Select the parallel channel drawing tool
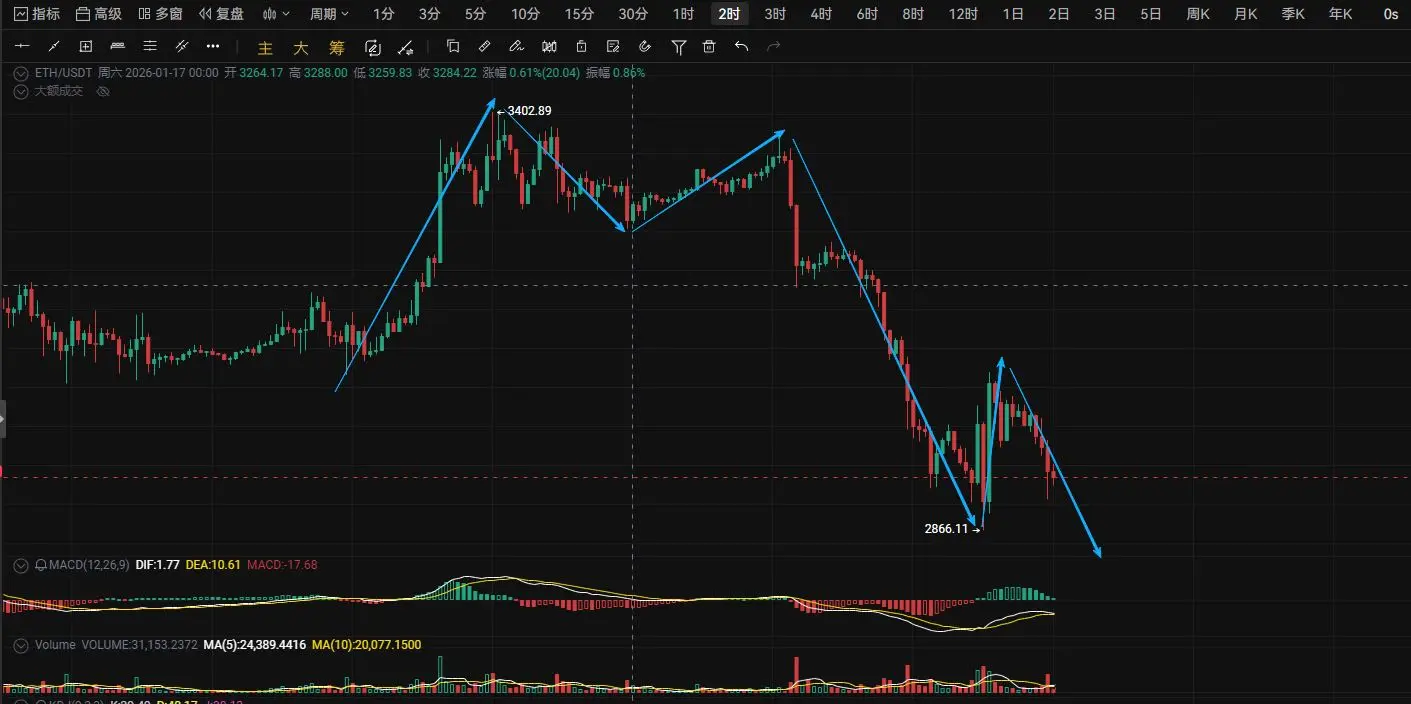The width and height of the screenshot is (1411, 704). 182,47
